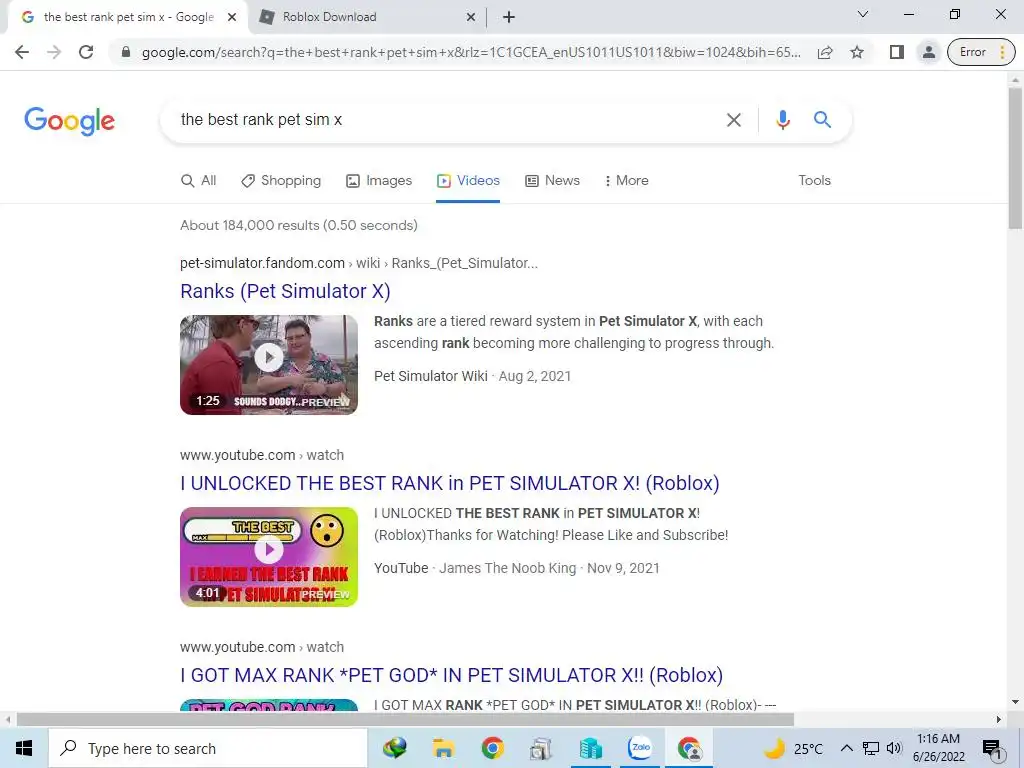This screenshot has height=768, width=1024.
Task: Go to Google home via logo
Action: pyautogui.click(x=69, y=121)
